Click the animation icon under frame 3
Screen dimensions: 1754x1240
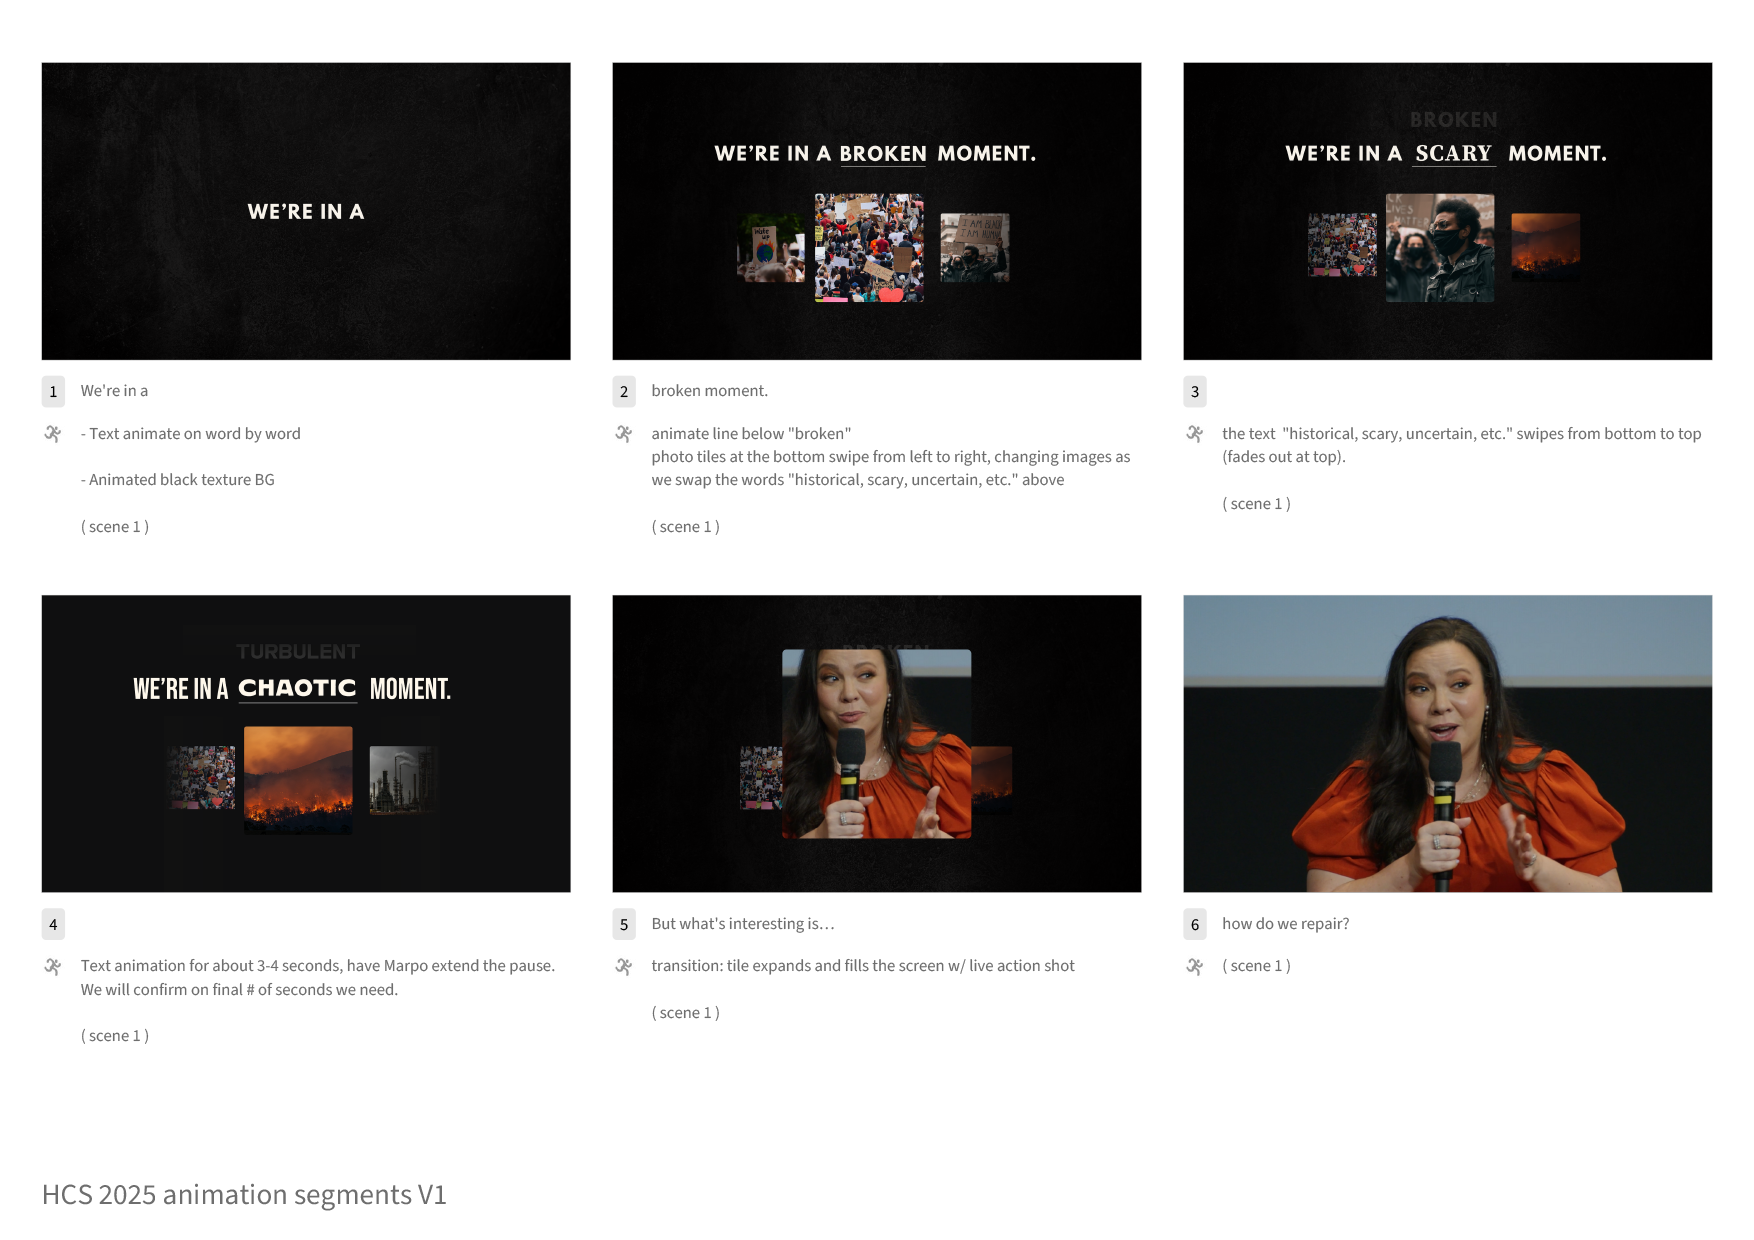1195,434
